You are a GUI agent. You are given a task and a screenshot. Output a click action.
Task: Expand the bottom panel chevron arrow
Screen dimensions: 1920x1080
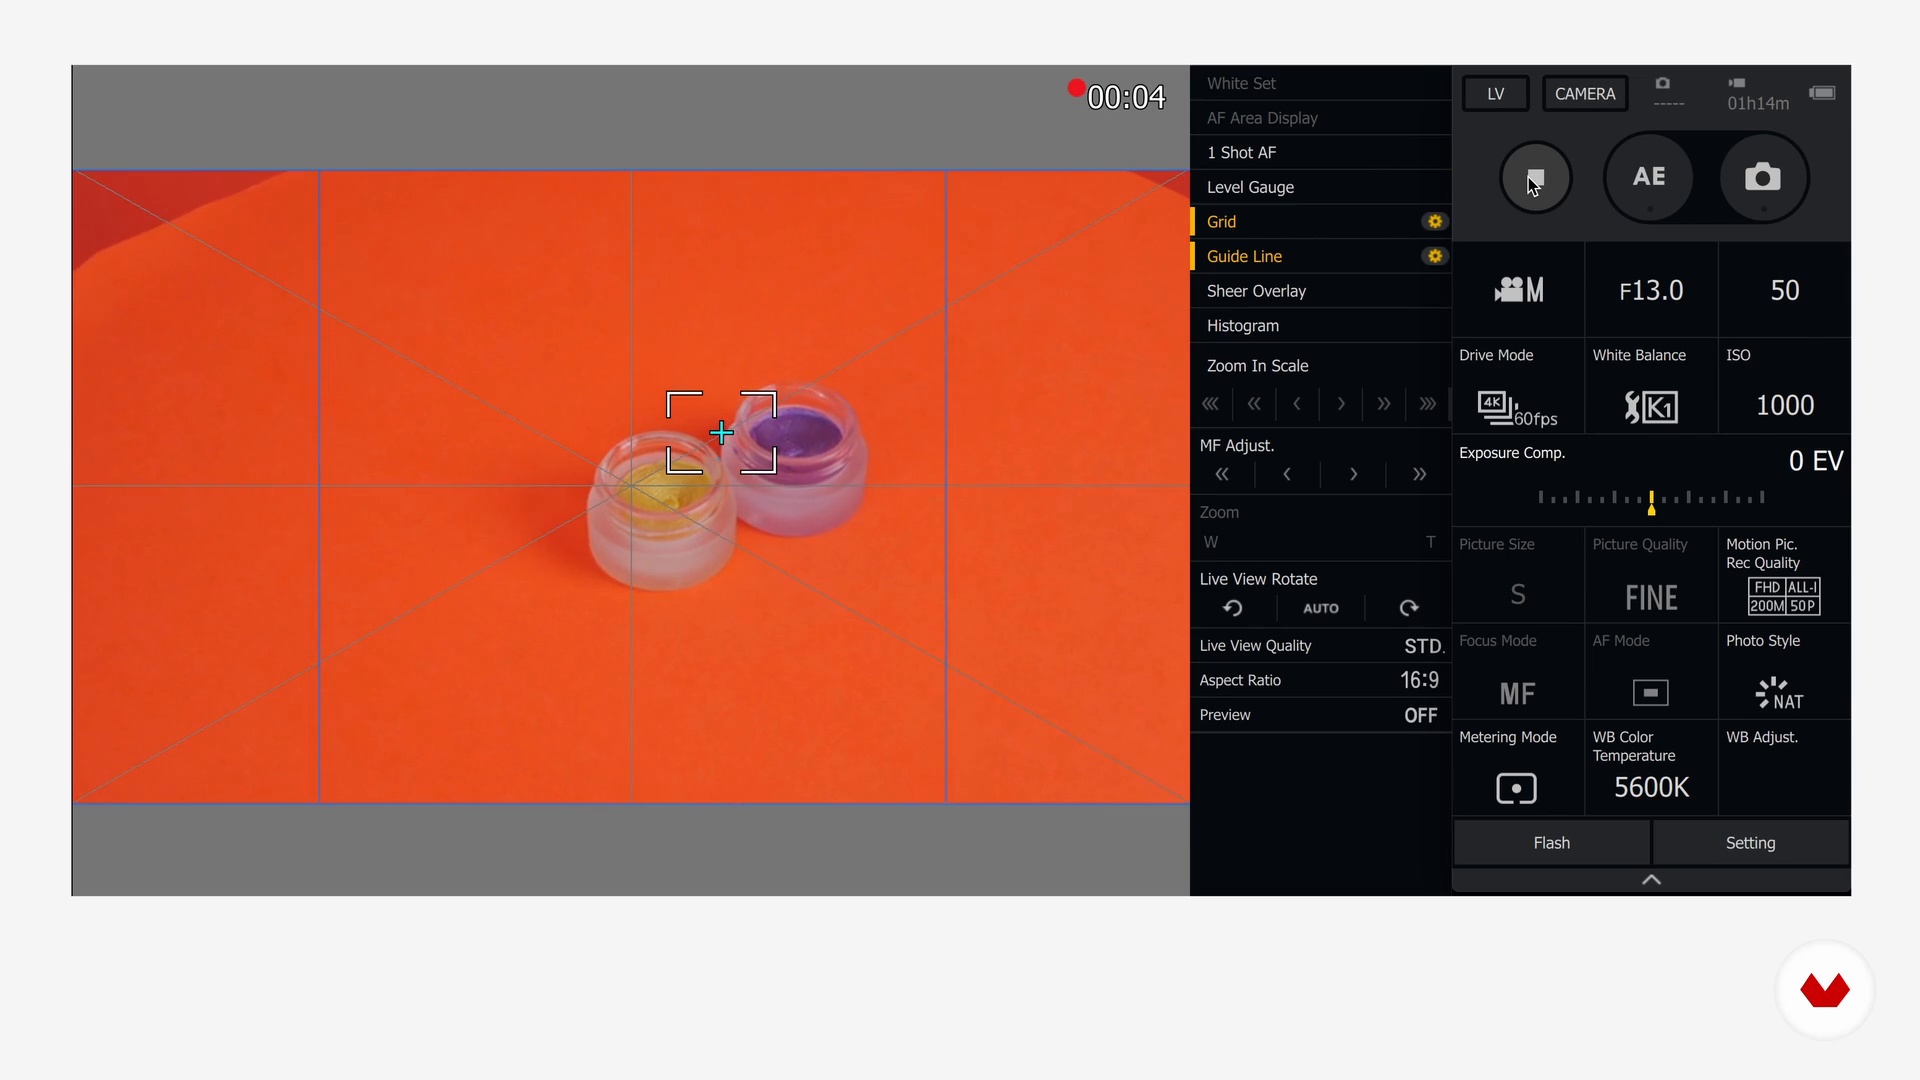click(1651, 880)
